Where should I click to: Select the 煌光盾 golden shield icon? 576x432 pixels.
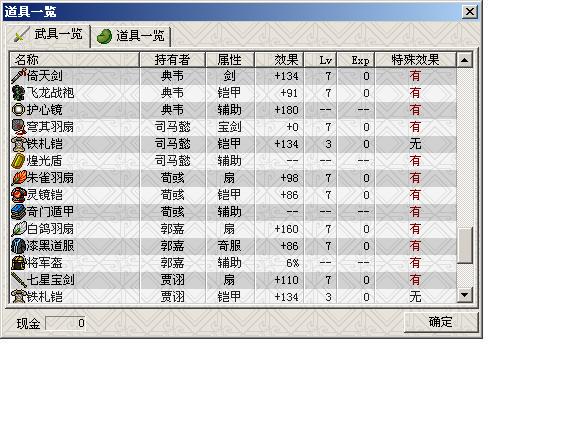[x=18, y=161]
